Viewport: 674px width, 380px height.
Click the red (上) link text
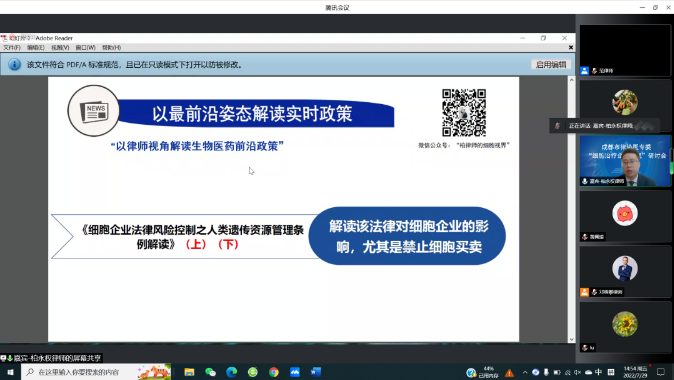coord(196,244)
